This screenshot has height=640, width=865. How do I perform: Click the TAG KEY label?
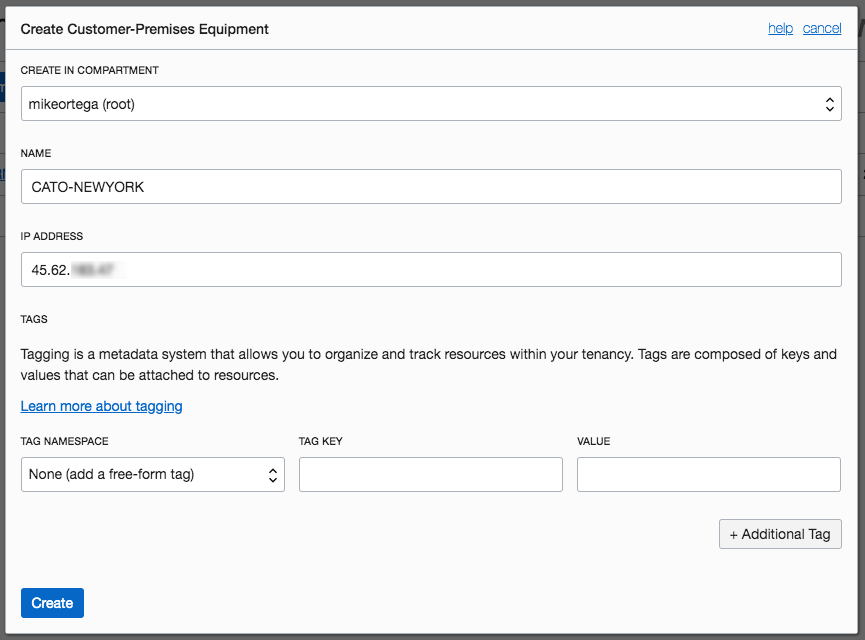point(321,441)
